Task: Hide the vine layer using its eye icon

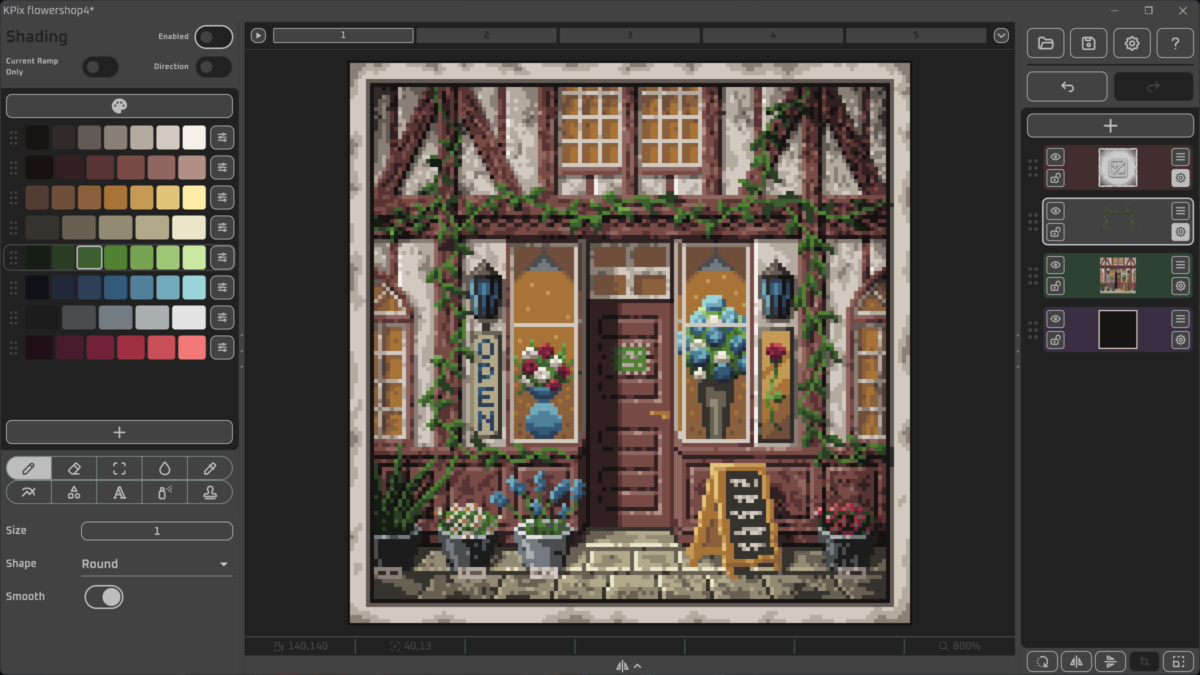Action: 1056,211
